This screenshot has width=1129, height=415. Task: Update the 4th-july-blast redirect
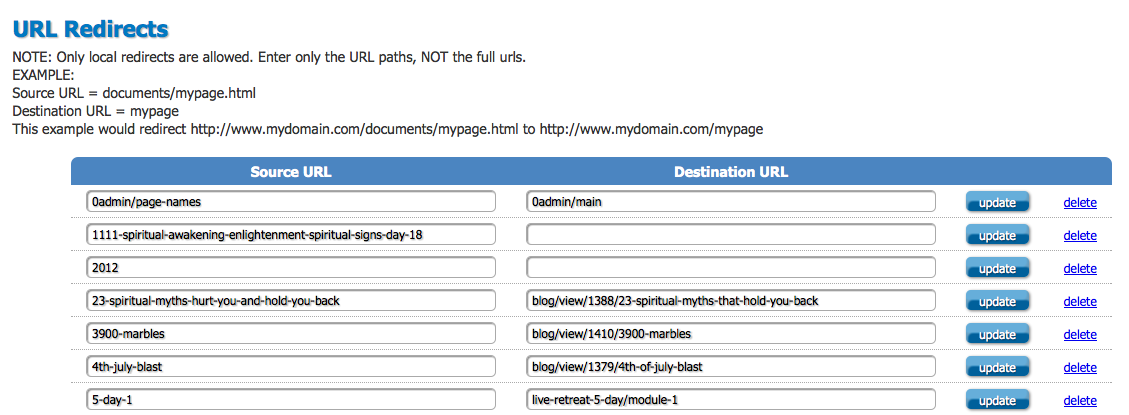(997, 367)
